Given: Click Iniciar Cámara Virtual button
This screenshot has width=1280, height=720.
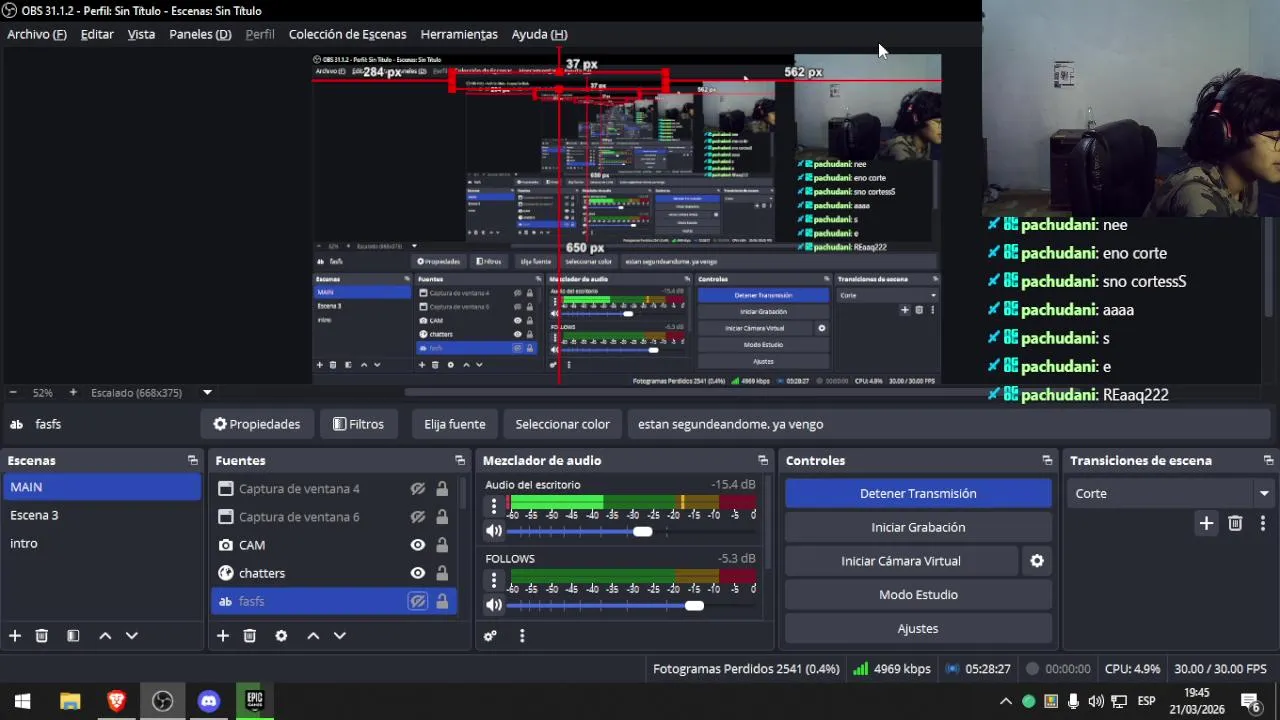Looking at the screenshot, I should point(901,561).
